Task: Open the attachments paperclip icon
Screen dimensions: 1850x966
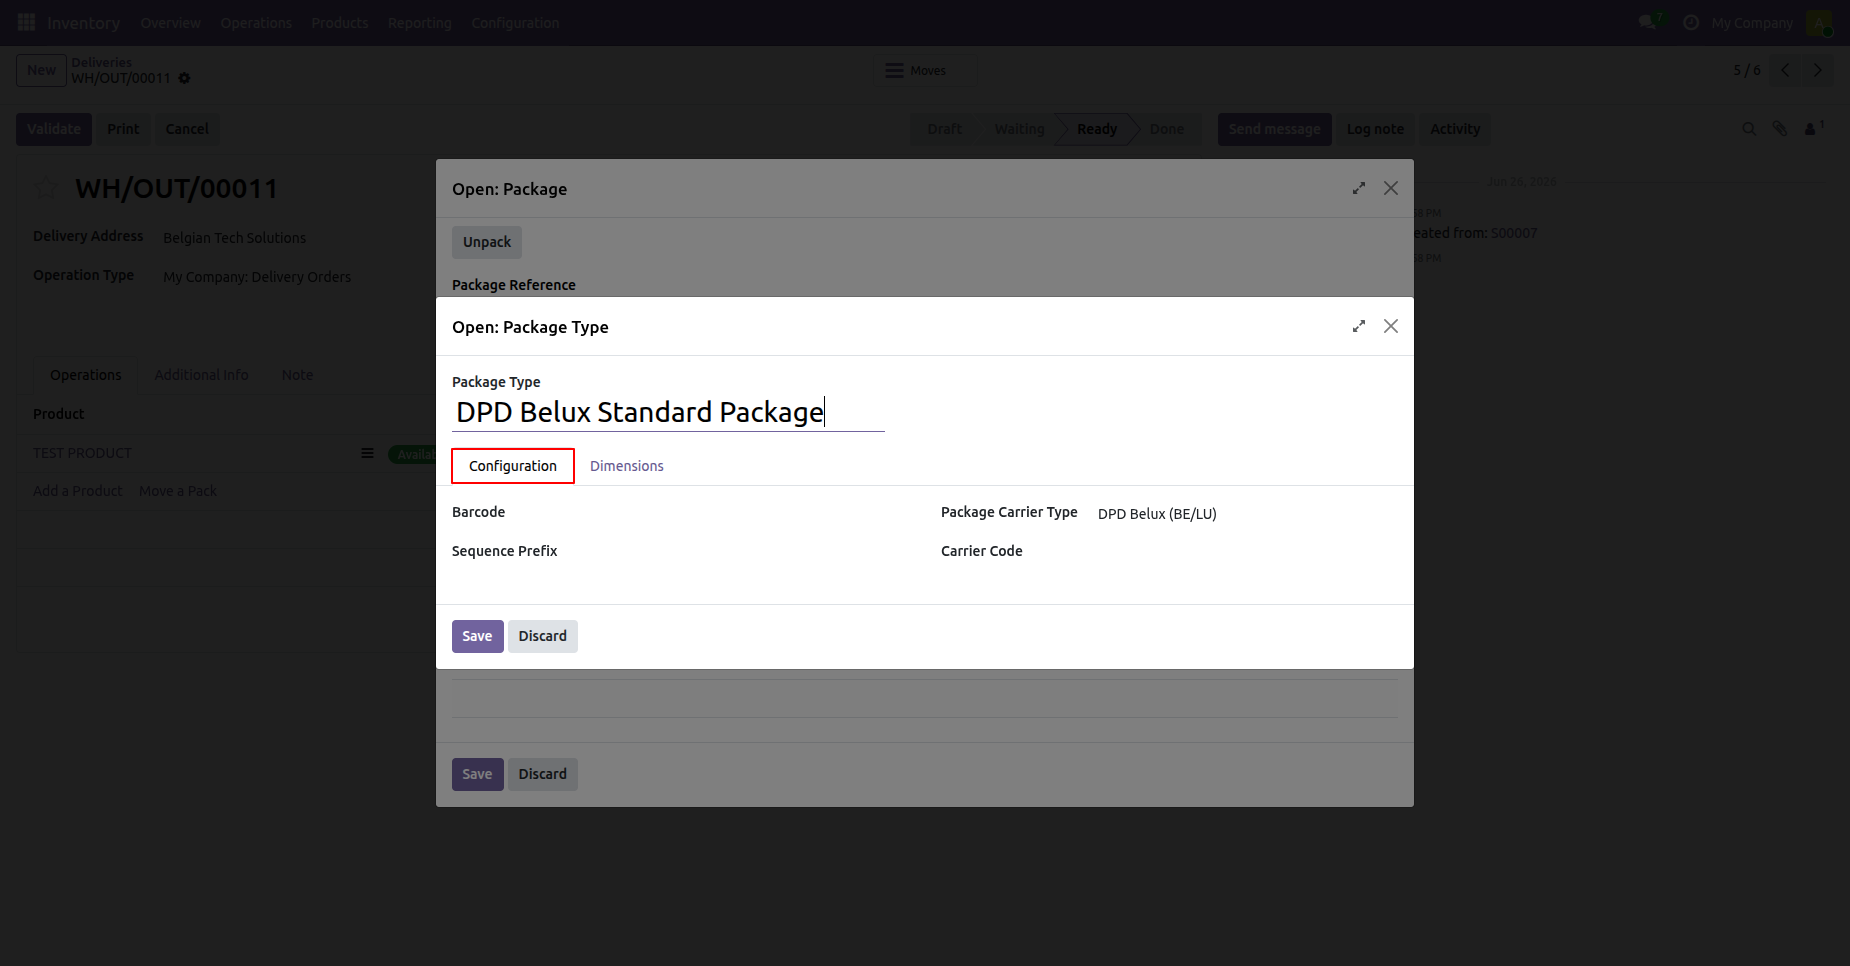Action: pyautogui.click(x=1780, y=129)
